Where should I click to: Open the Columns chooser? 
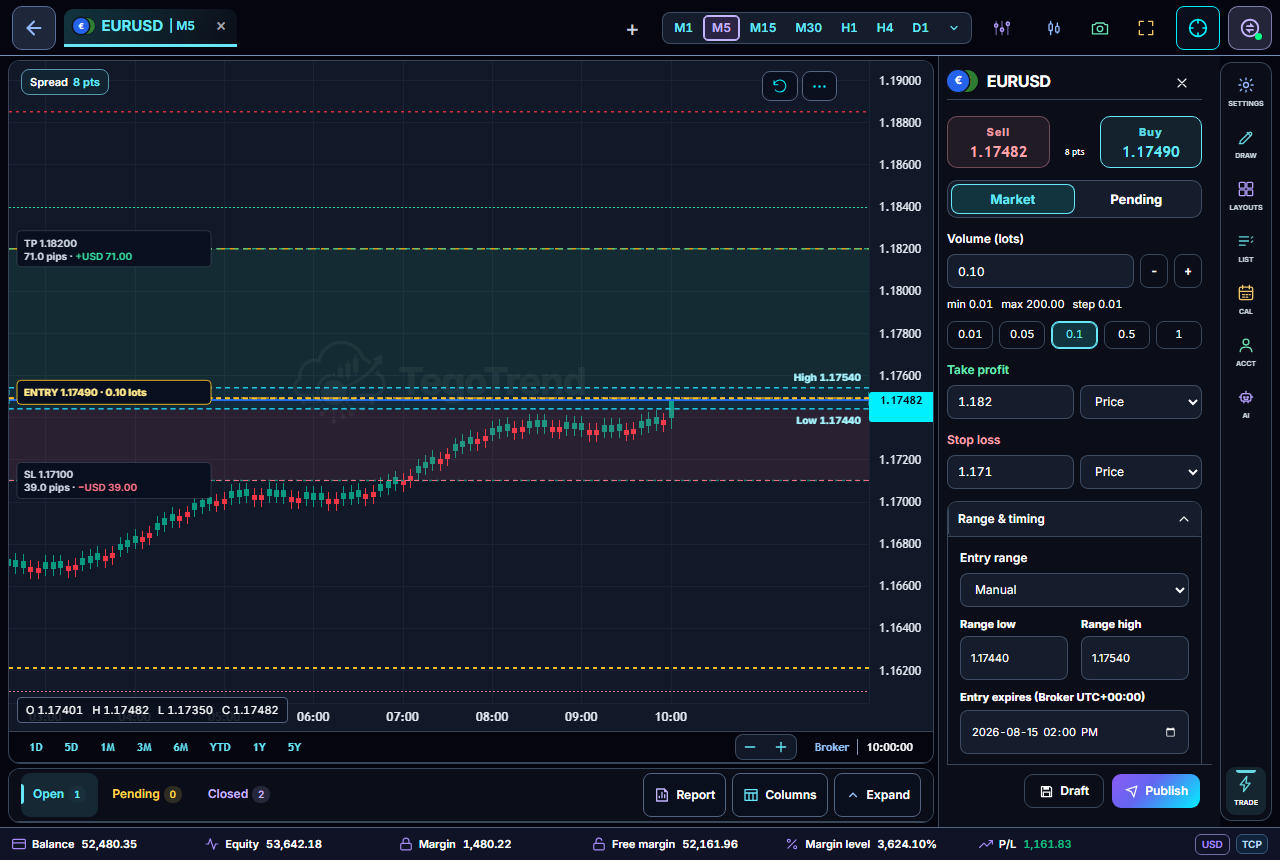pyautogui.click(x=780, y=795)
